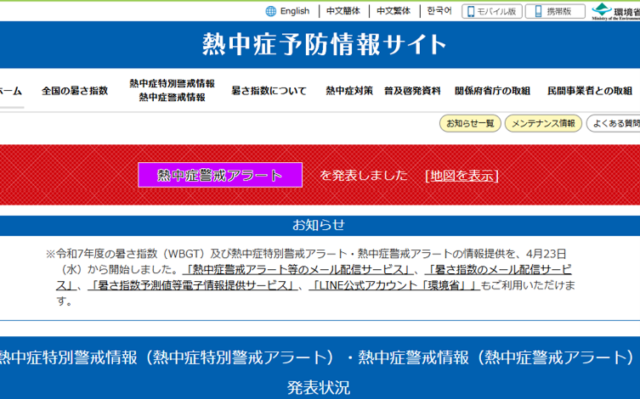Image resolution: width=640 pixels, height=399 pixels.
Task: Click the globe icon beside English
Action: coord(271,11)
